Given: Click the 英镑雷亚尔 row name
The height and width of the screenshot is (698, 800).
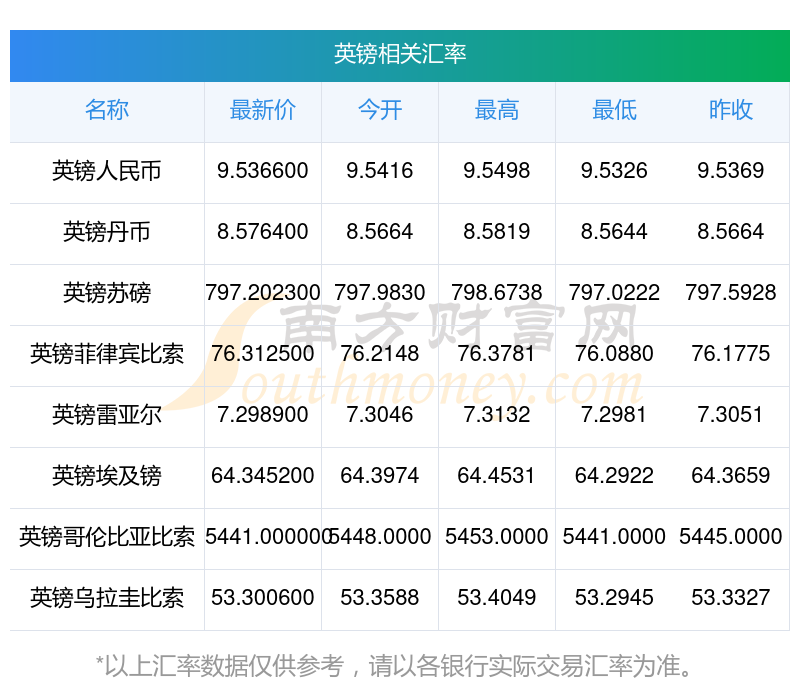Looking at the screenshot, I should [107, 415].
